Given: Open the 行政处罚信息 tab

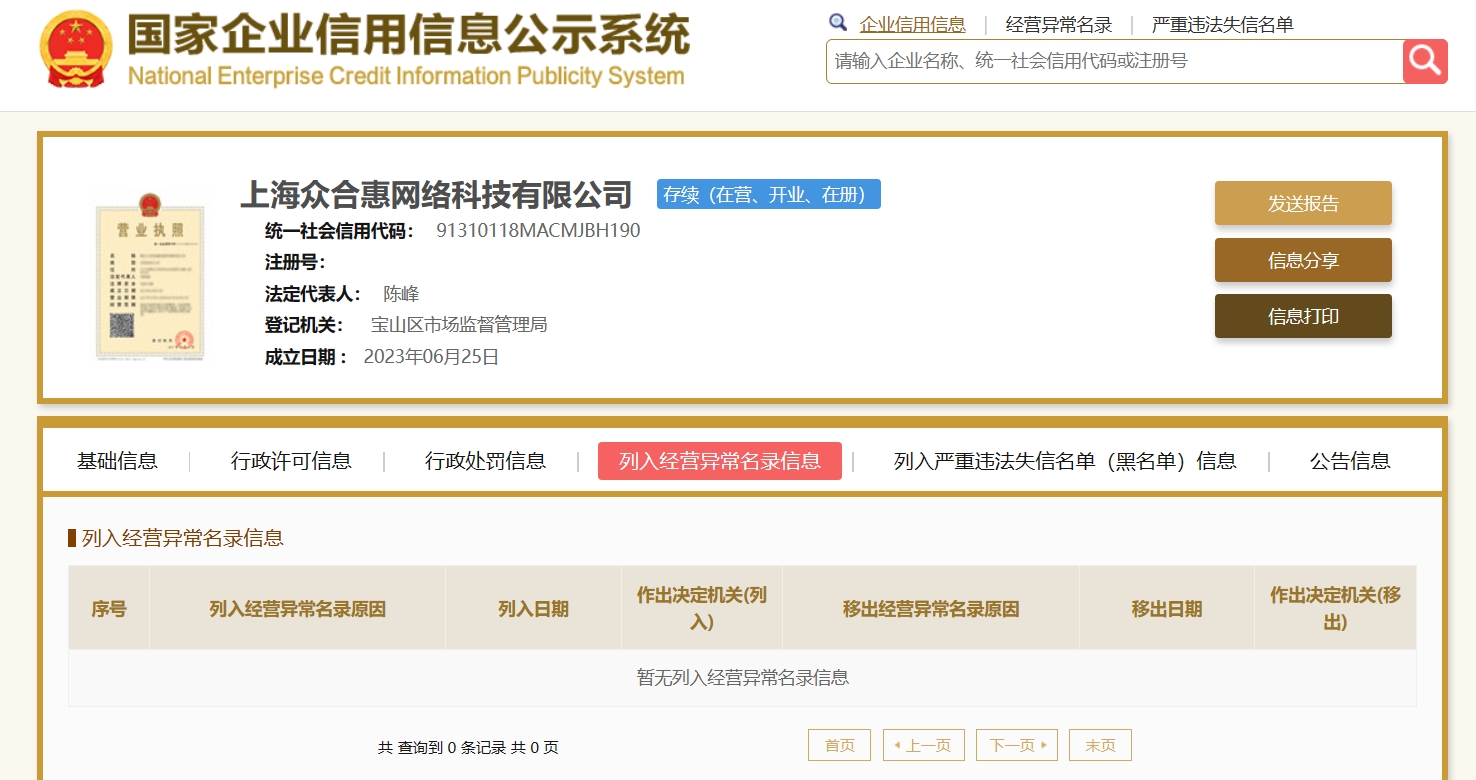Looking at the screenshot, I should click(485, 461).
